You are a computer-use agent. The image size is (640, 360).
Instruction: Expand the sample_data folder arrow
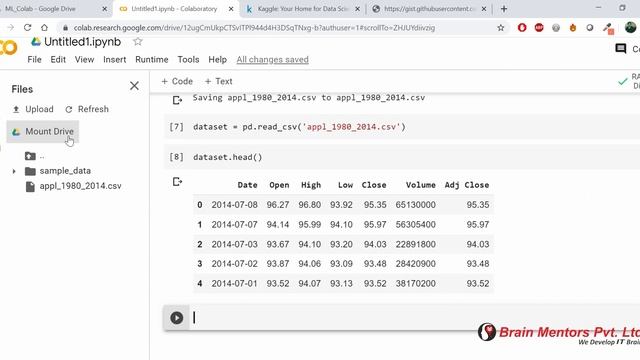[14, 171]
